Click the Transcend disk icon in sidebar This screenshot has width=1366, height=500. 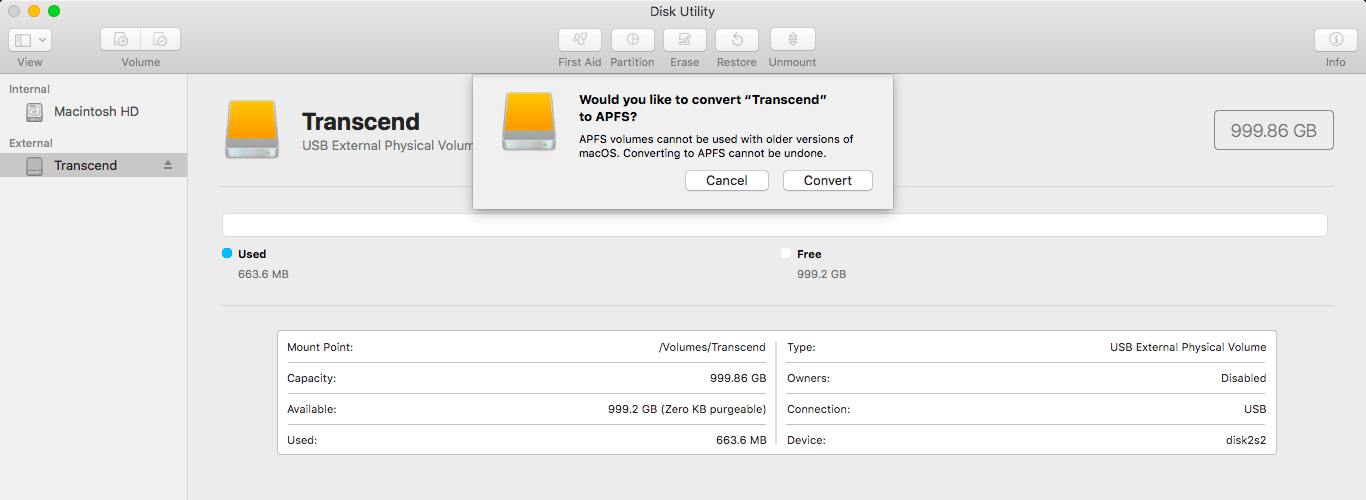(35, 165)
